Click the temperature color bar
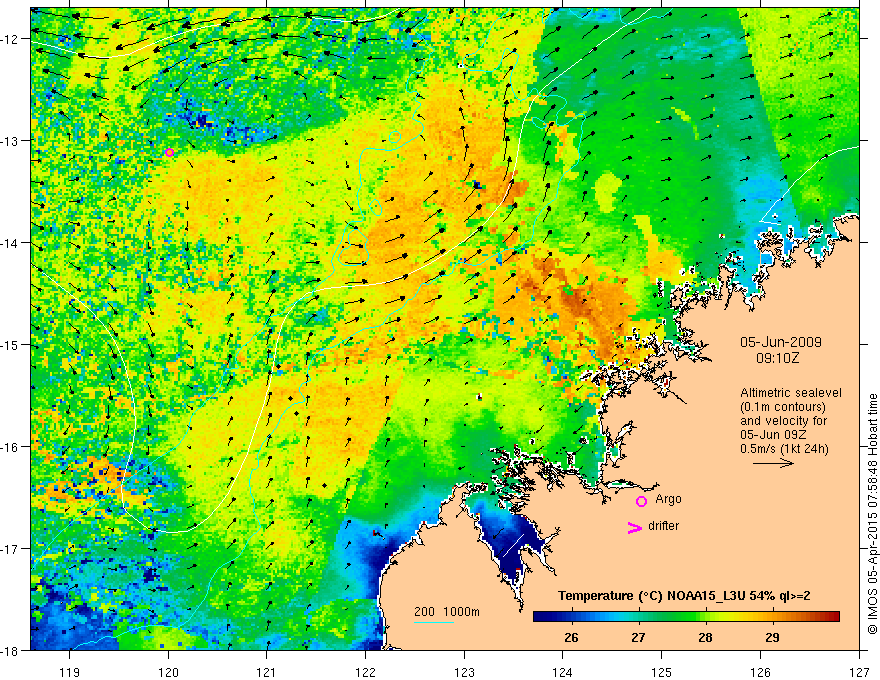Image resolution: width=880 pixels, height=680 pixels. click(x=686, y=617)
